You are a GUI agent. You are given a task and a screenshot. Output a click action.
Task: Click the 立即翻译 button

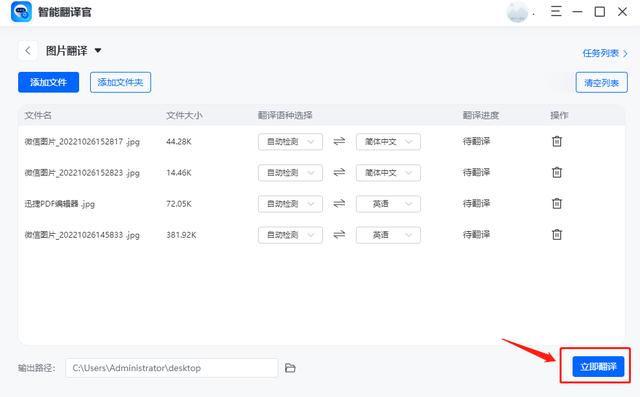tap(598, 366)
